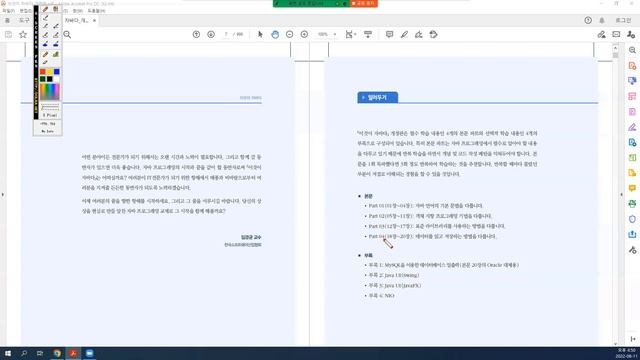Screen dimensions: 640x360
Task: Open Adobe Acrobat from the taskbar
Action: pyautogui.click(x=73, y=353)
